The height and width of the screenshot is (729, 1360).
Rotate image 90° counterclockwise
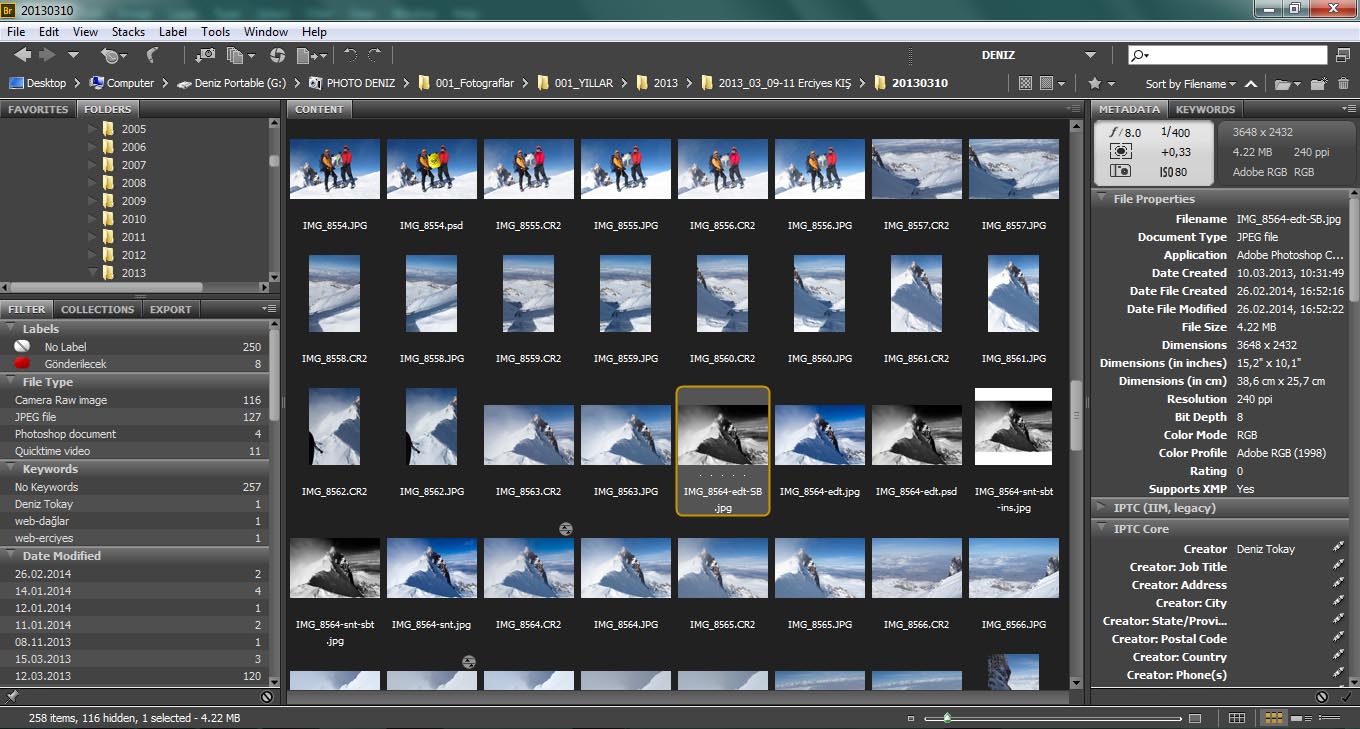pos(350,56)
